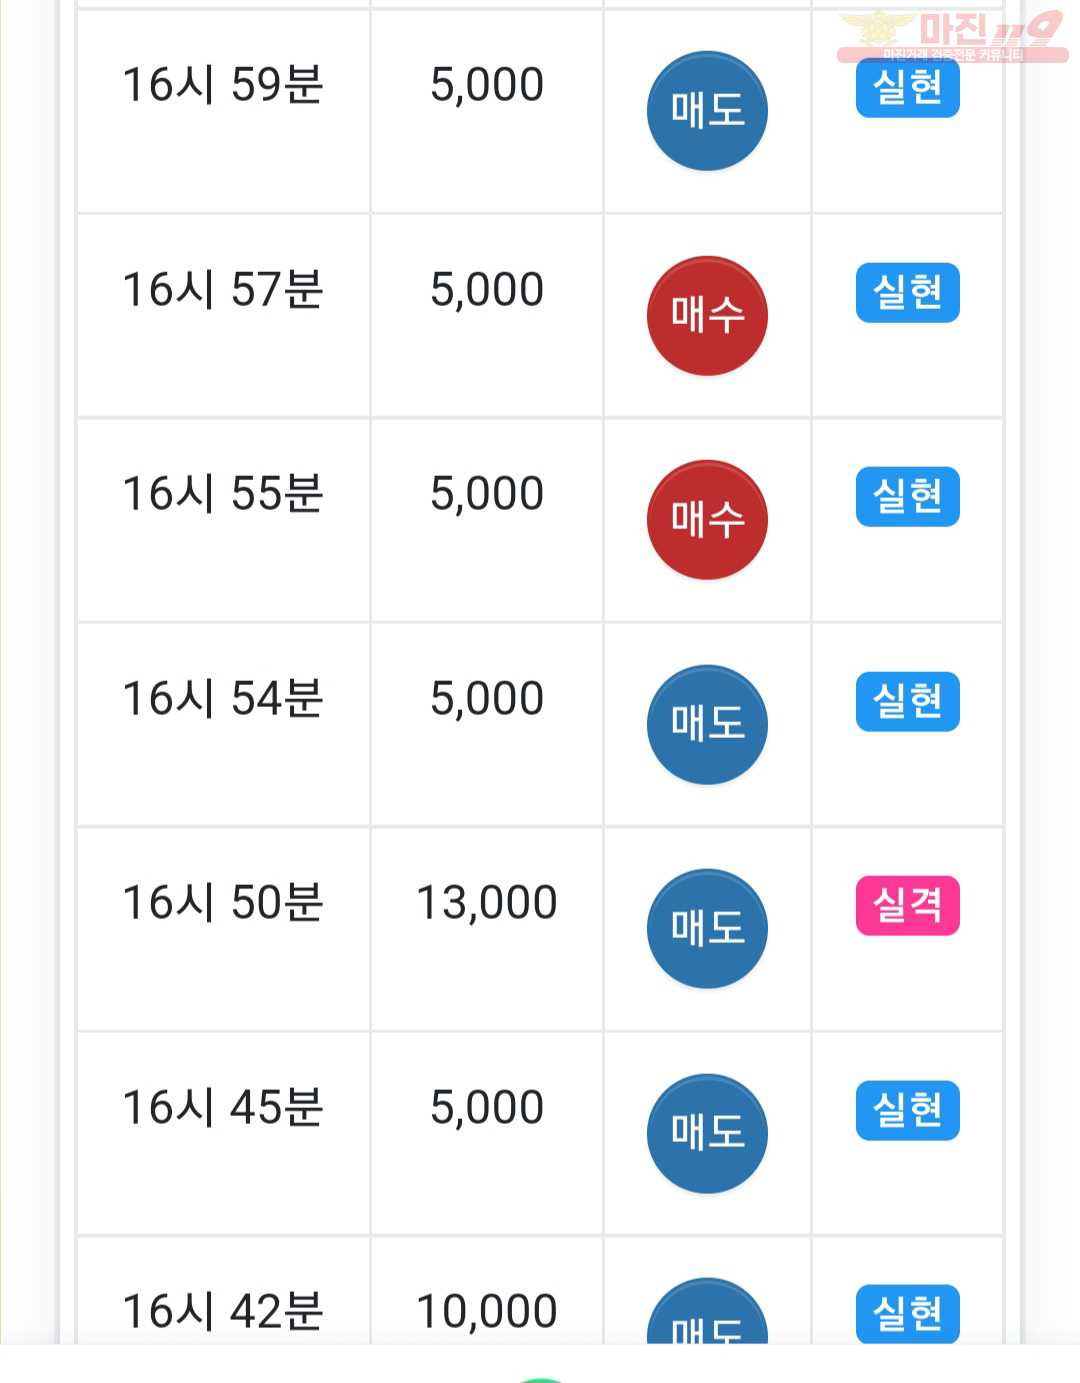Click the red 매수 circle for 16시 55분

coord(707,520)
